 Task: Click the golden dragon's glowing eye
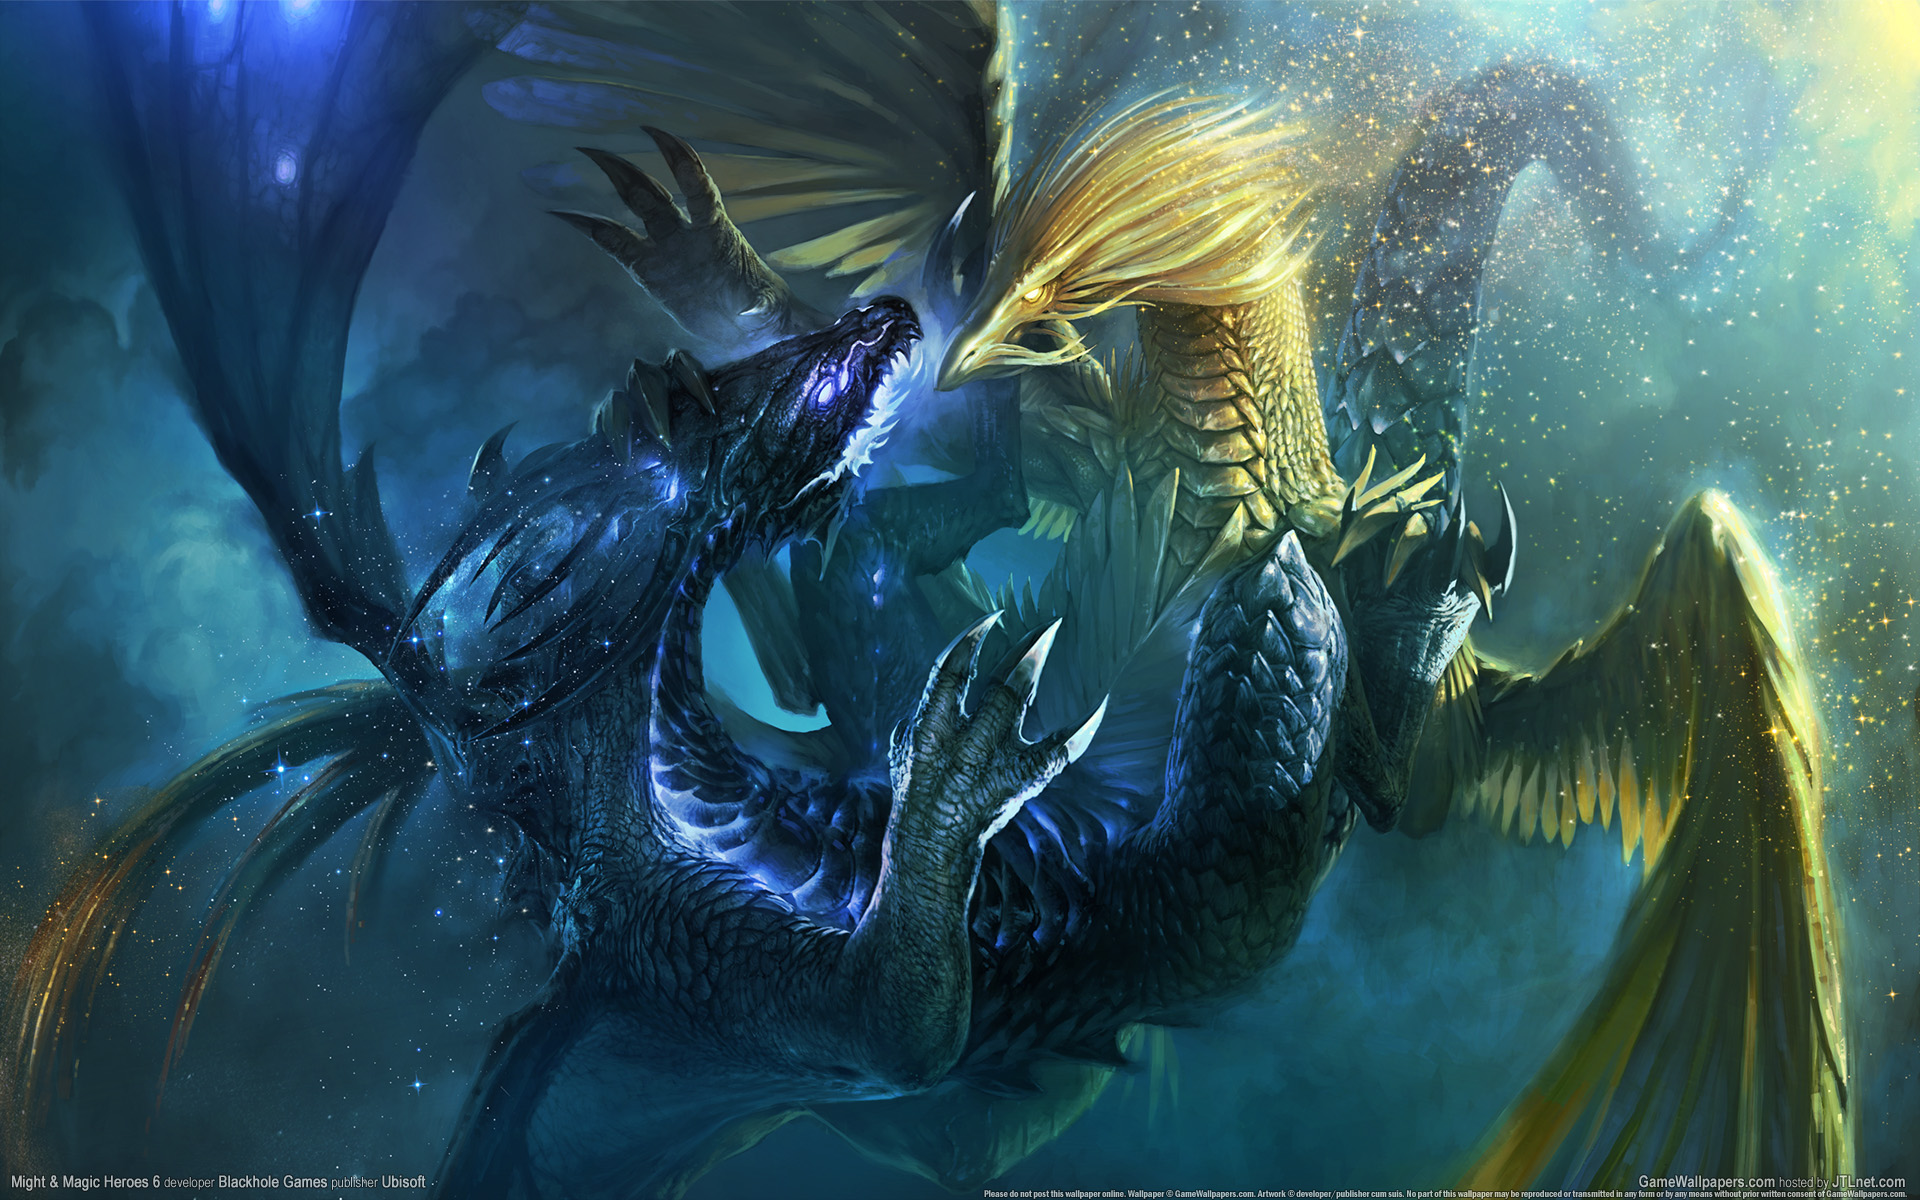(x=1031, y=294)
